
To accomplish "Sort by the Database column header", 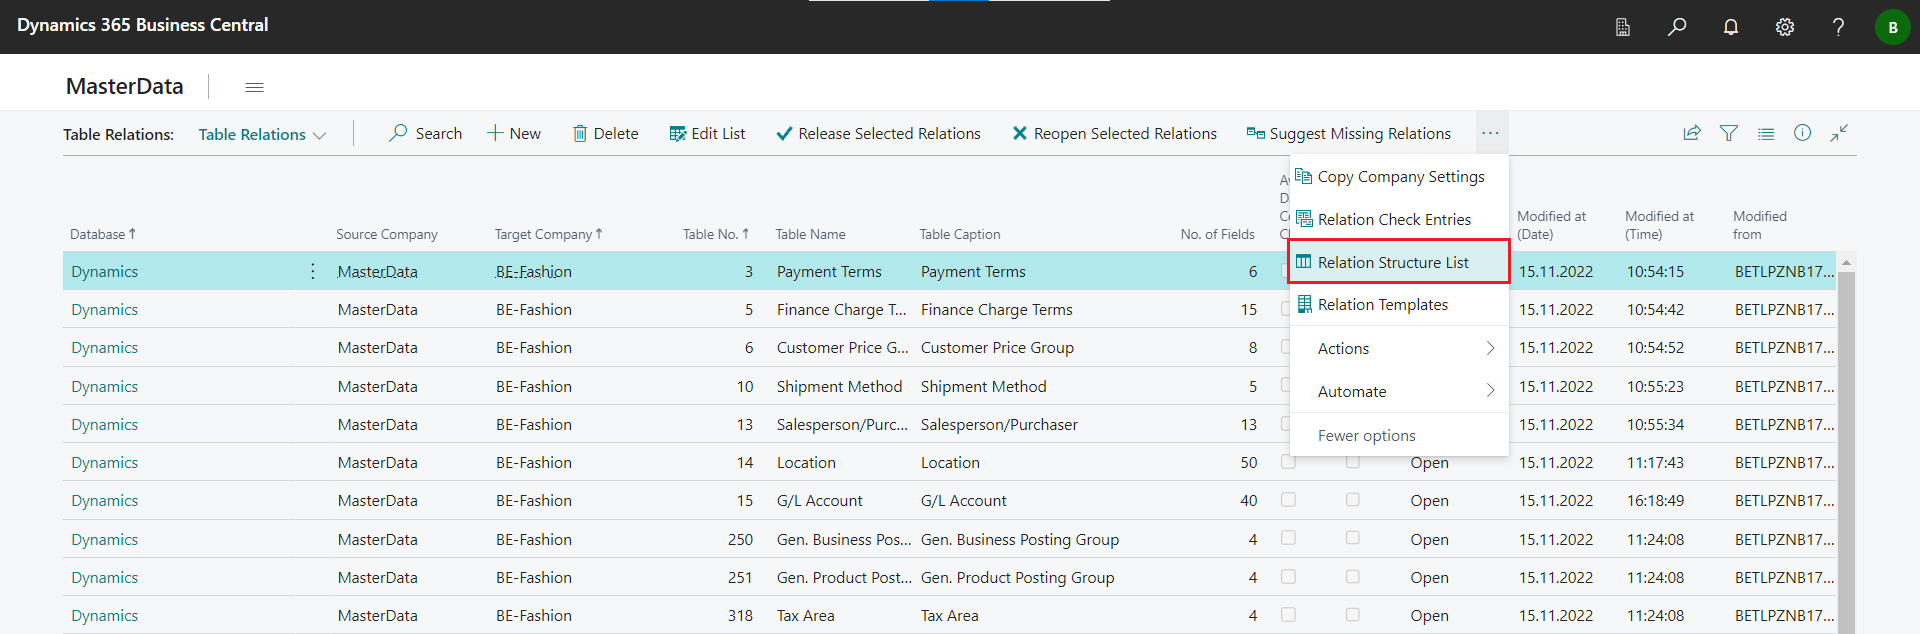I will coord(102,234).
